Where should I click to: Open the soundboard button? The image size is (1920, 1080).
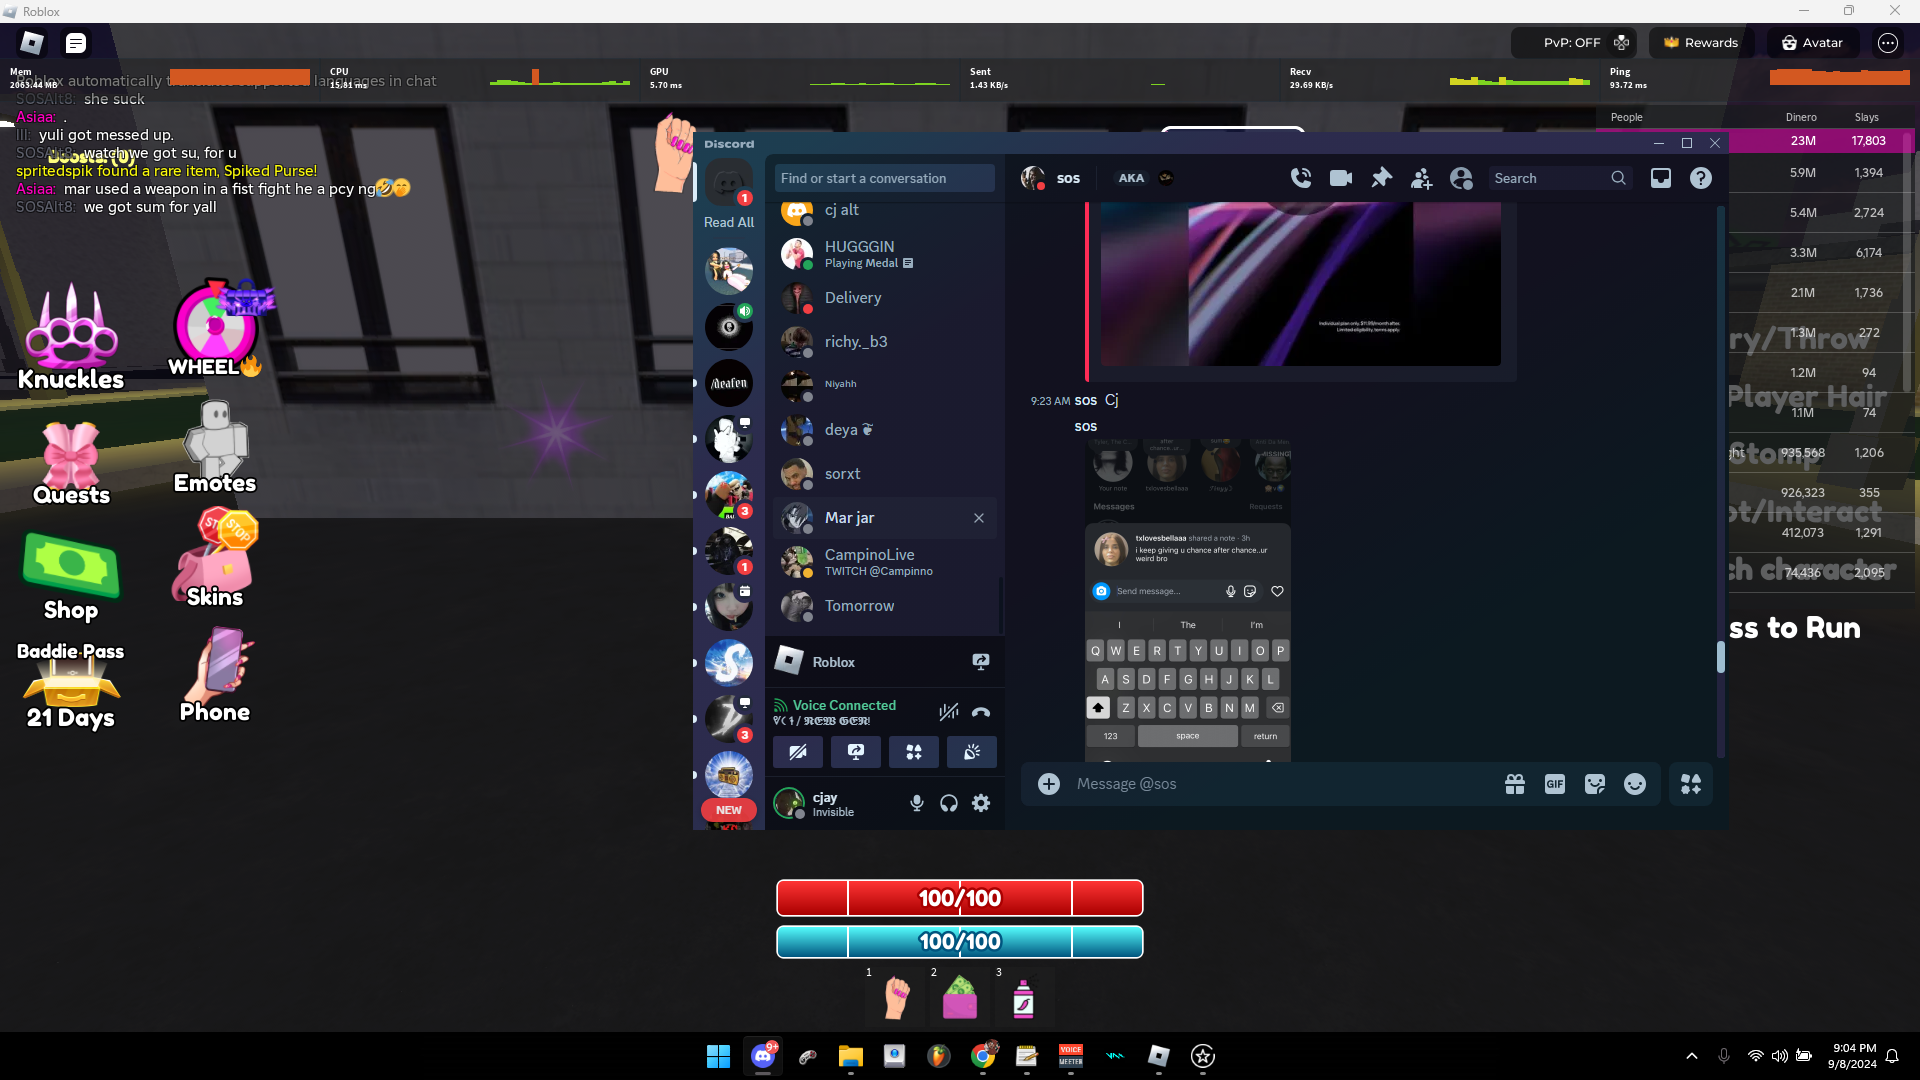pos(971,752)
